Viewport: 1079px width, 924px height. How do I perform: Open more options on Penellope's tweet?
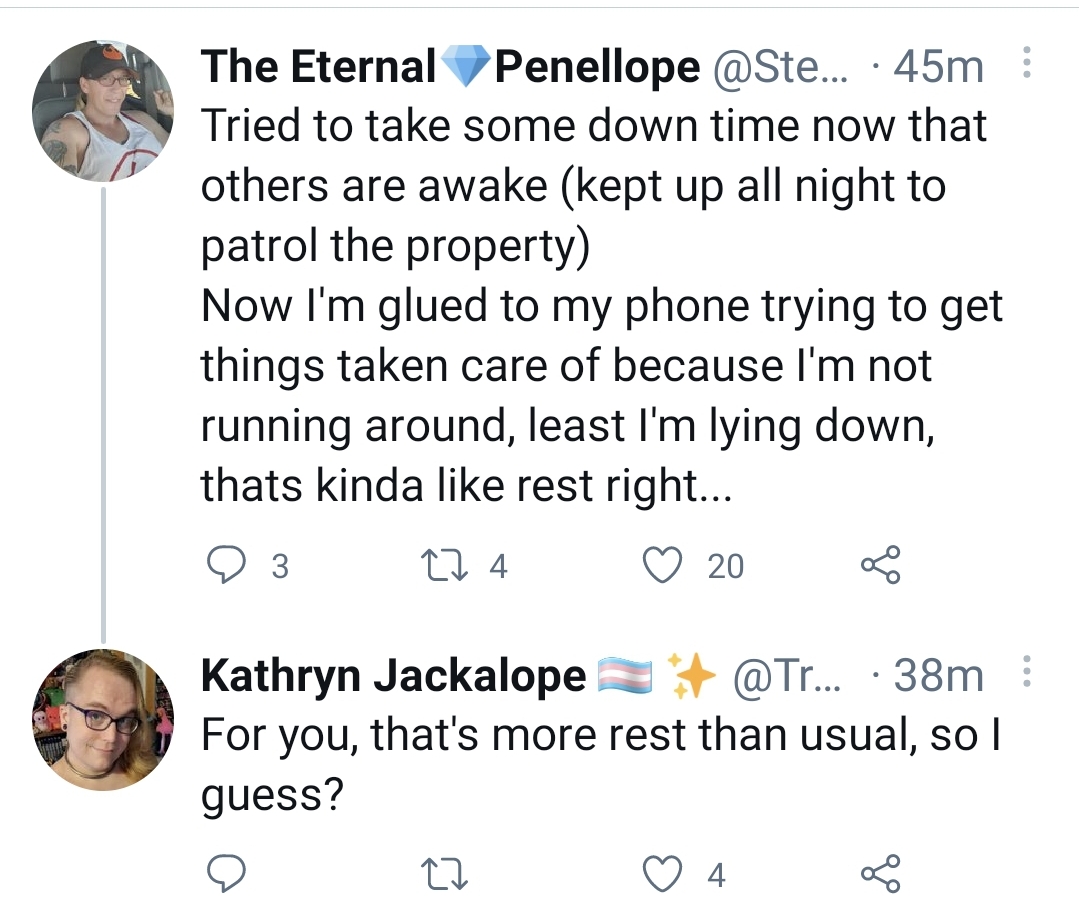click(x=1026, y=63)
